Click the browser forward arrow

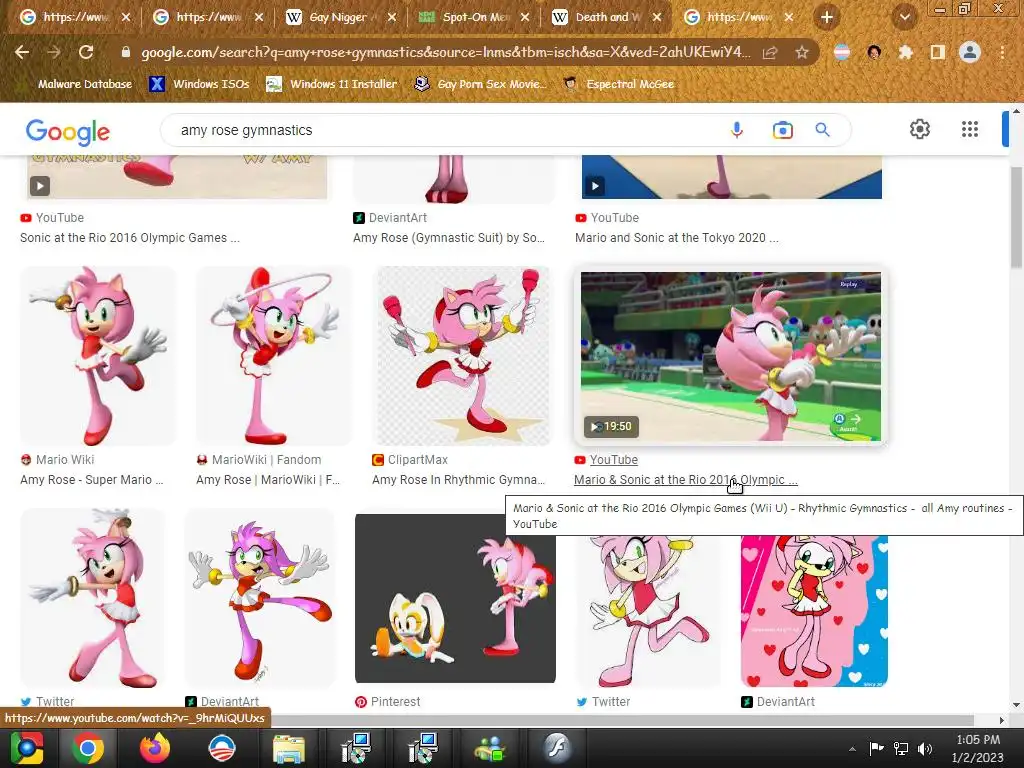pyautogui.click(x=54, y=52)
